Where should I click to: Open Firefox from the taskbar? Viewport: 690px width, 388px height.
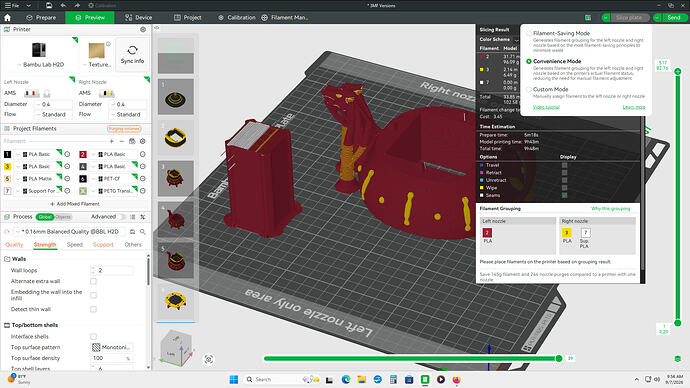[x=456, y=379]
